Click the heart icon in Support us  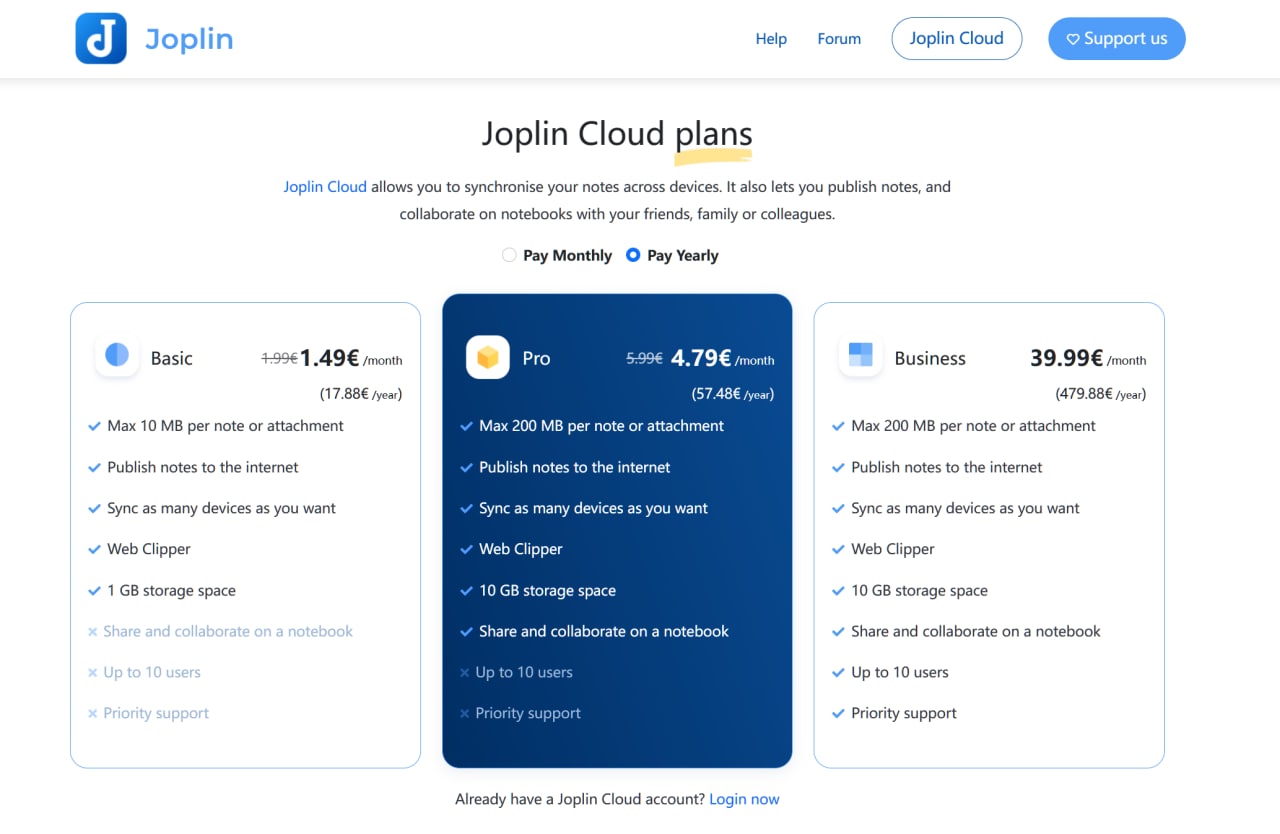[1073, 39]
